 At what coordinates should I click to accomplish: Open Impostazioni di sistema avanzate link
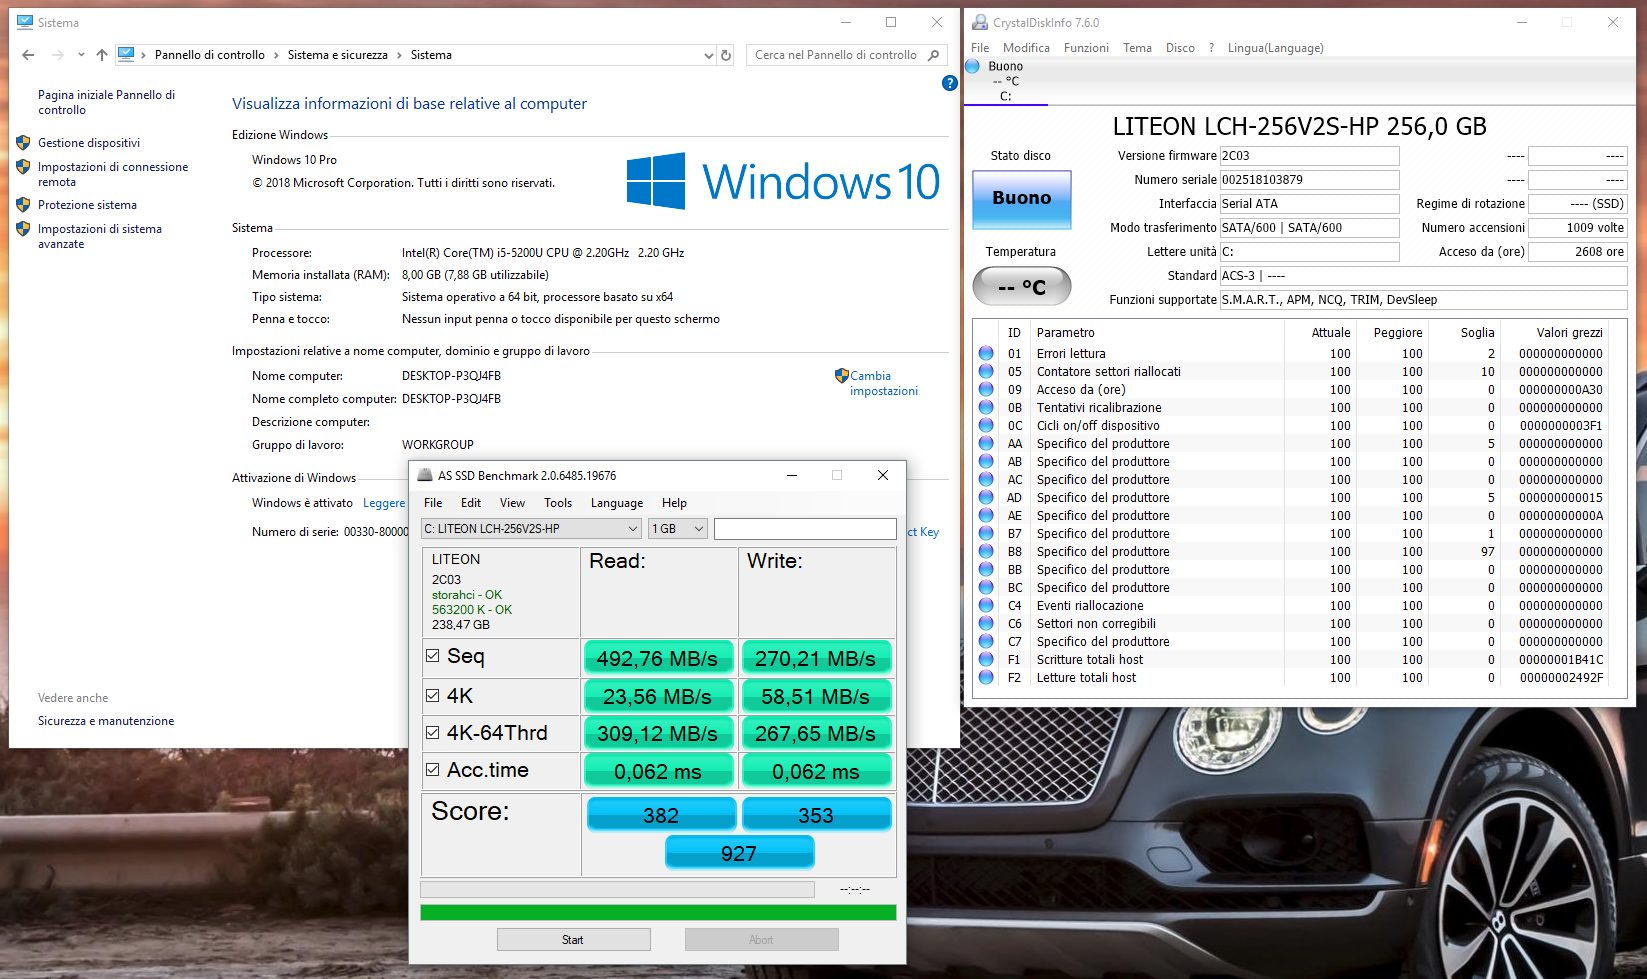[x=100, y=236]
